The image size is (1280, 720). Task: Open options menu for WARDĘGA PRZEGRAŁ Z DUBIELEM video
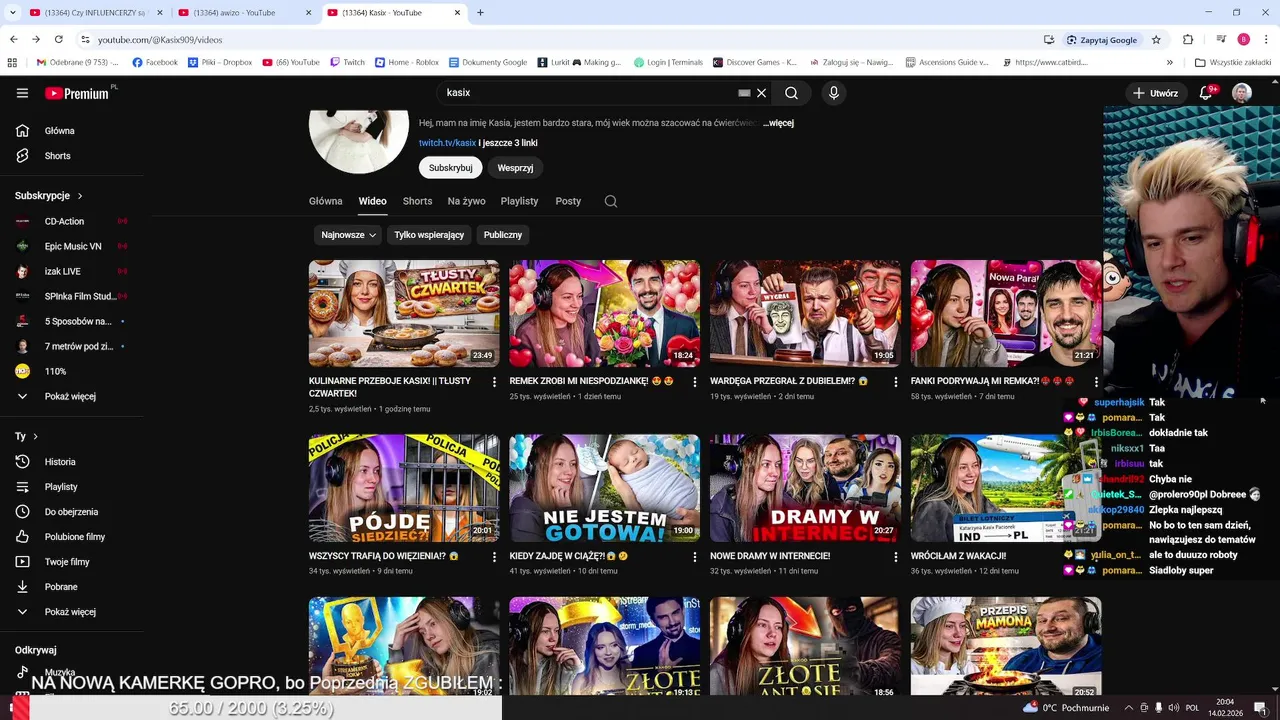coord(895,382)
